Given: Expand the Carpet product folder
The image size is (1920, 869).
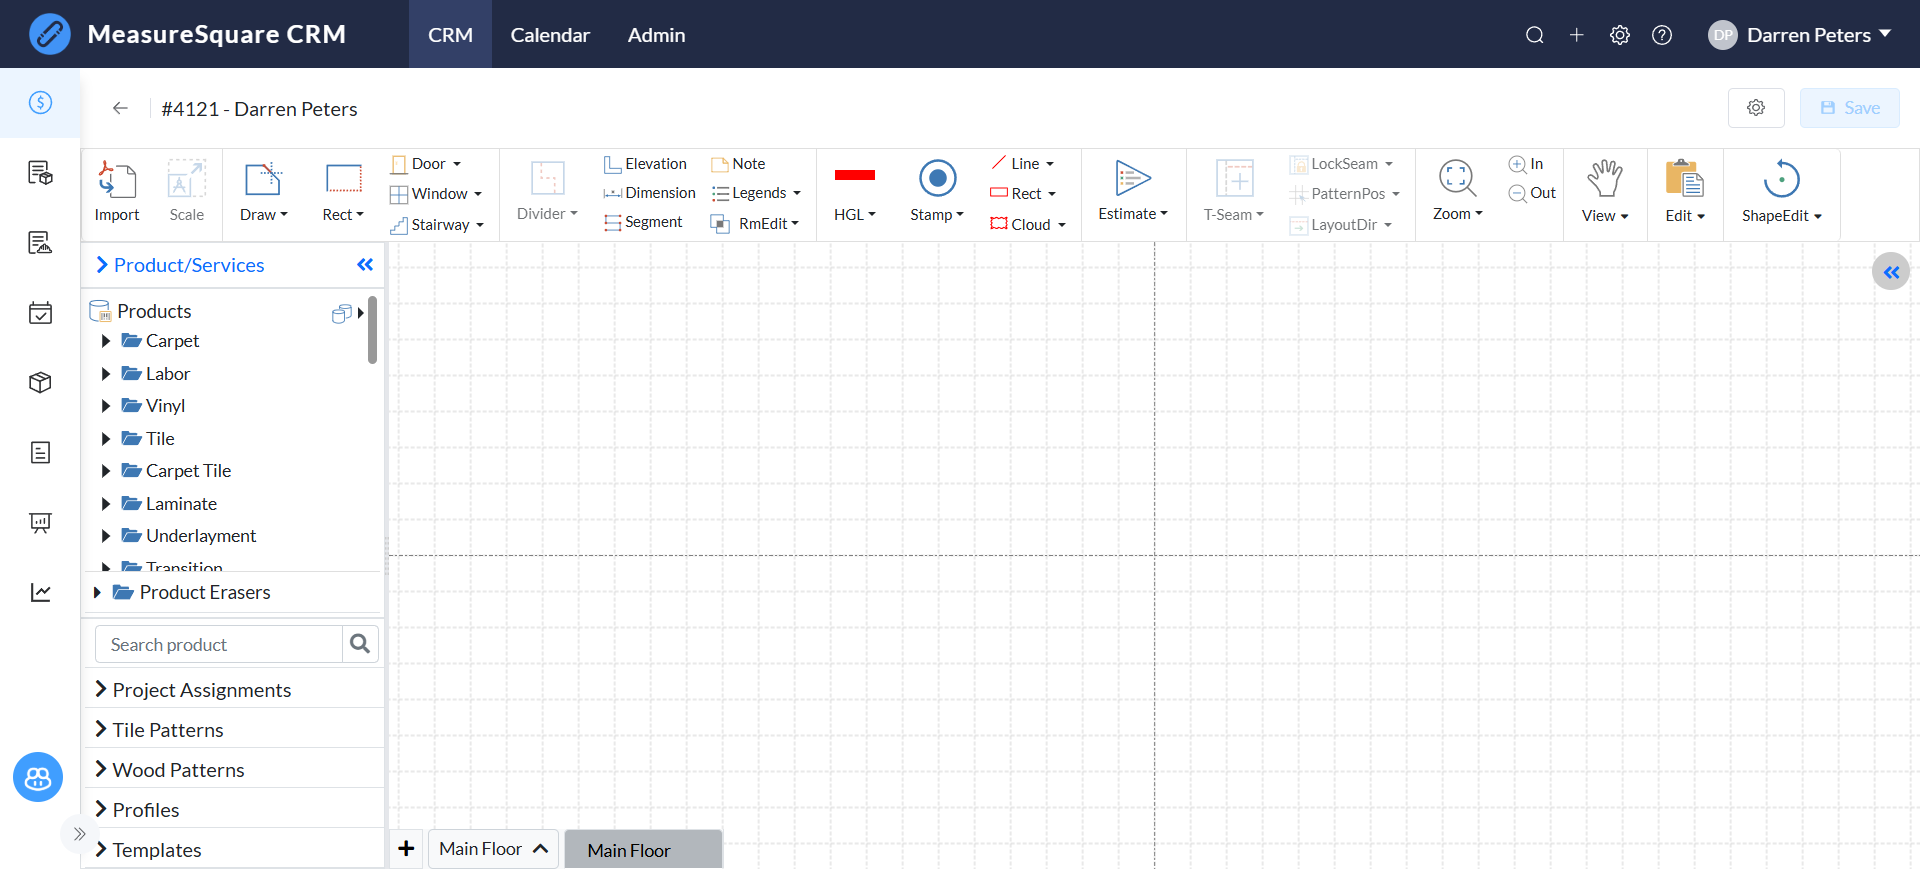Looking at the screenshot, I should (105, 341).
